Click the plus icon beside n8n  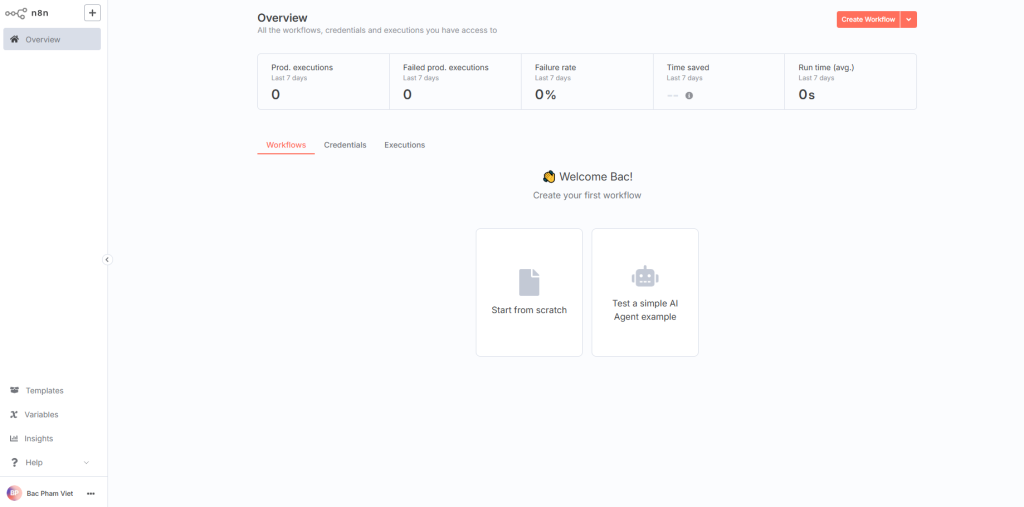pos(92,12)
